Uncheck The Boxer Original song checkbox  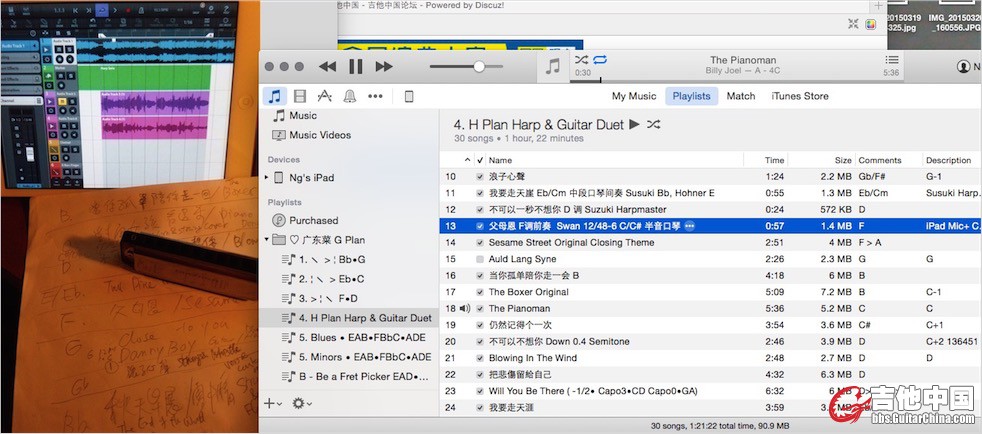(x=480, y=292)
